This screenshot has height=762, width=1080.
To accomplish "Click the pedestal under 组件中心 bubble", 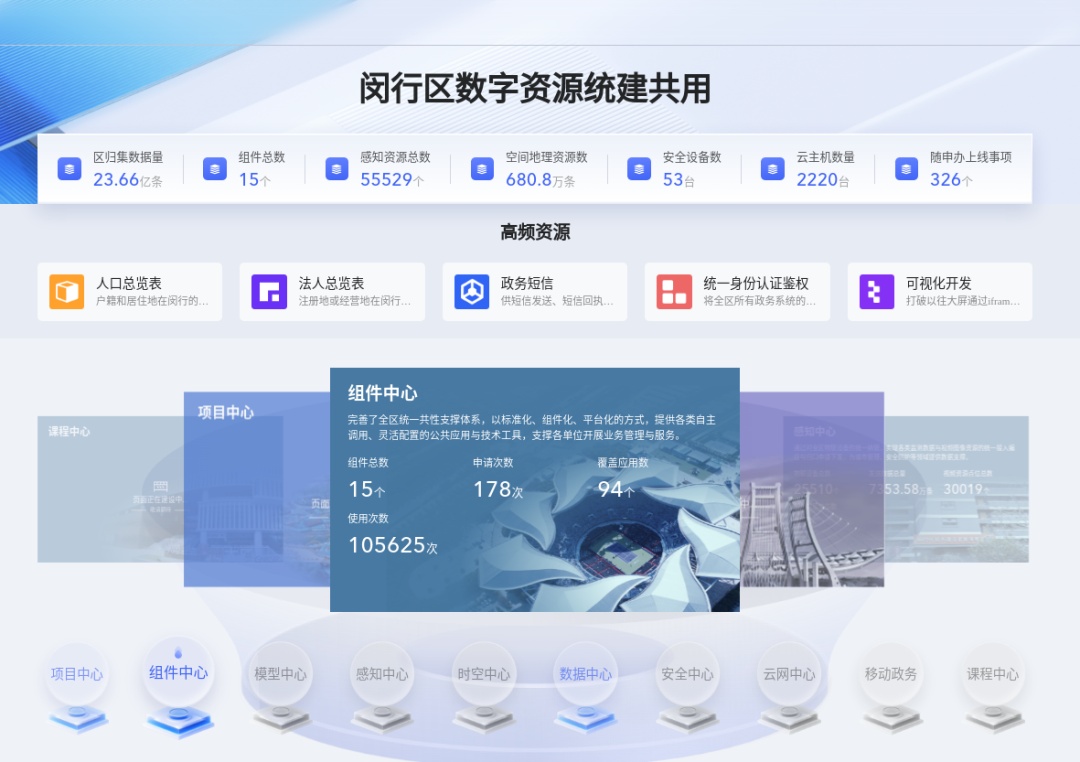I will [x=180, y=721].
